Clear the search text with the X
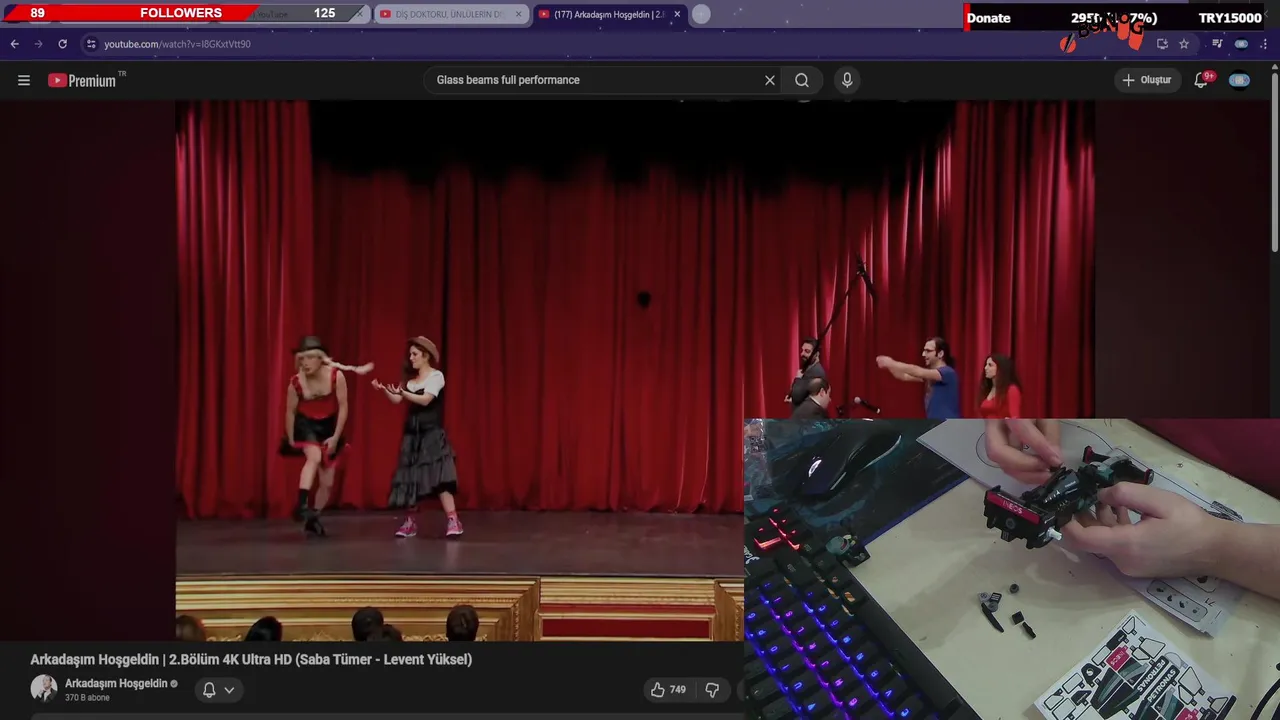Viewport: 1280px width, 720px height. pyautogui.click(x=770, y=80)
